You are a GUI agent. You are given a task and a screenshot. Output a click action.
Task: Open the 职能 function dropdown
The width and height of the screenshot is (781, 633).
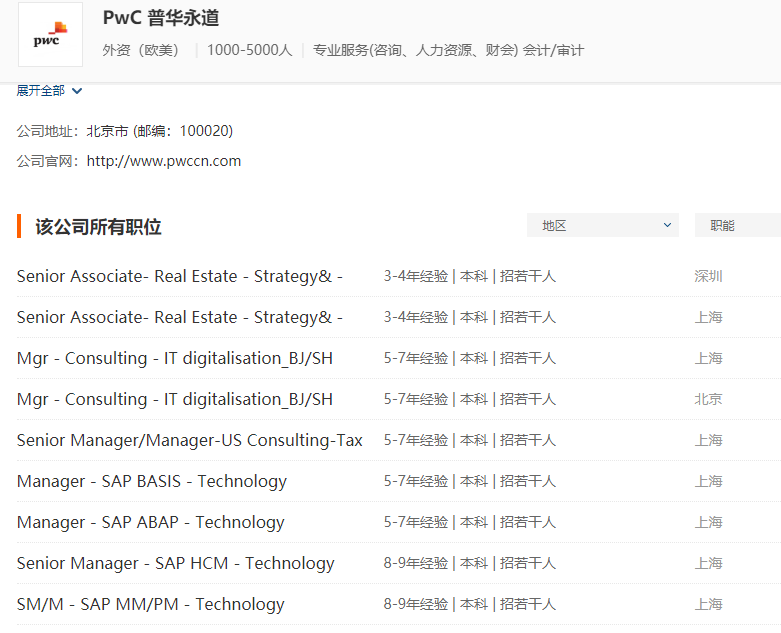pos(738,226)
